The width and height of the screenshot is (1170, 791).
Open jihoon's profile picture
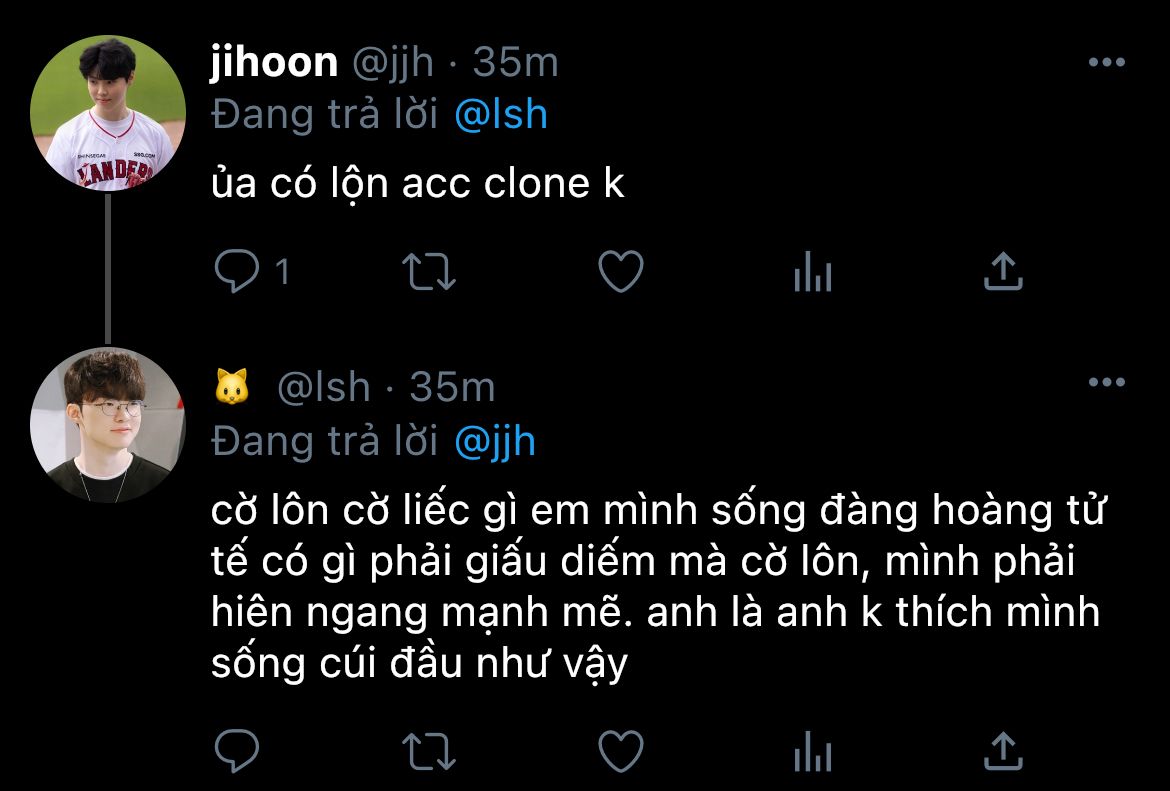coord(107,113)
